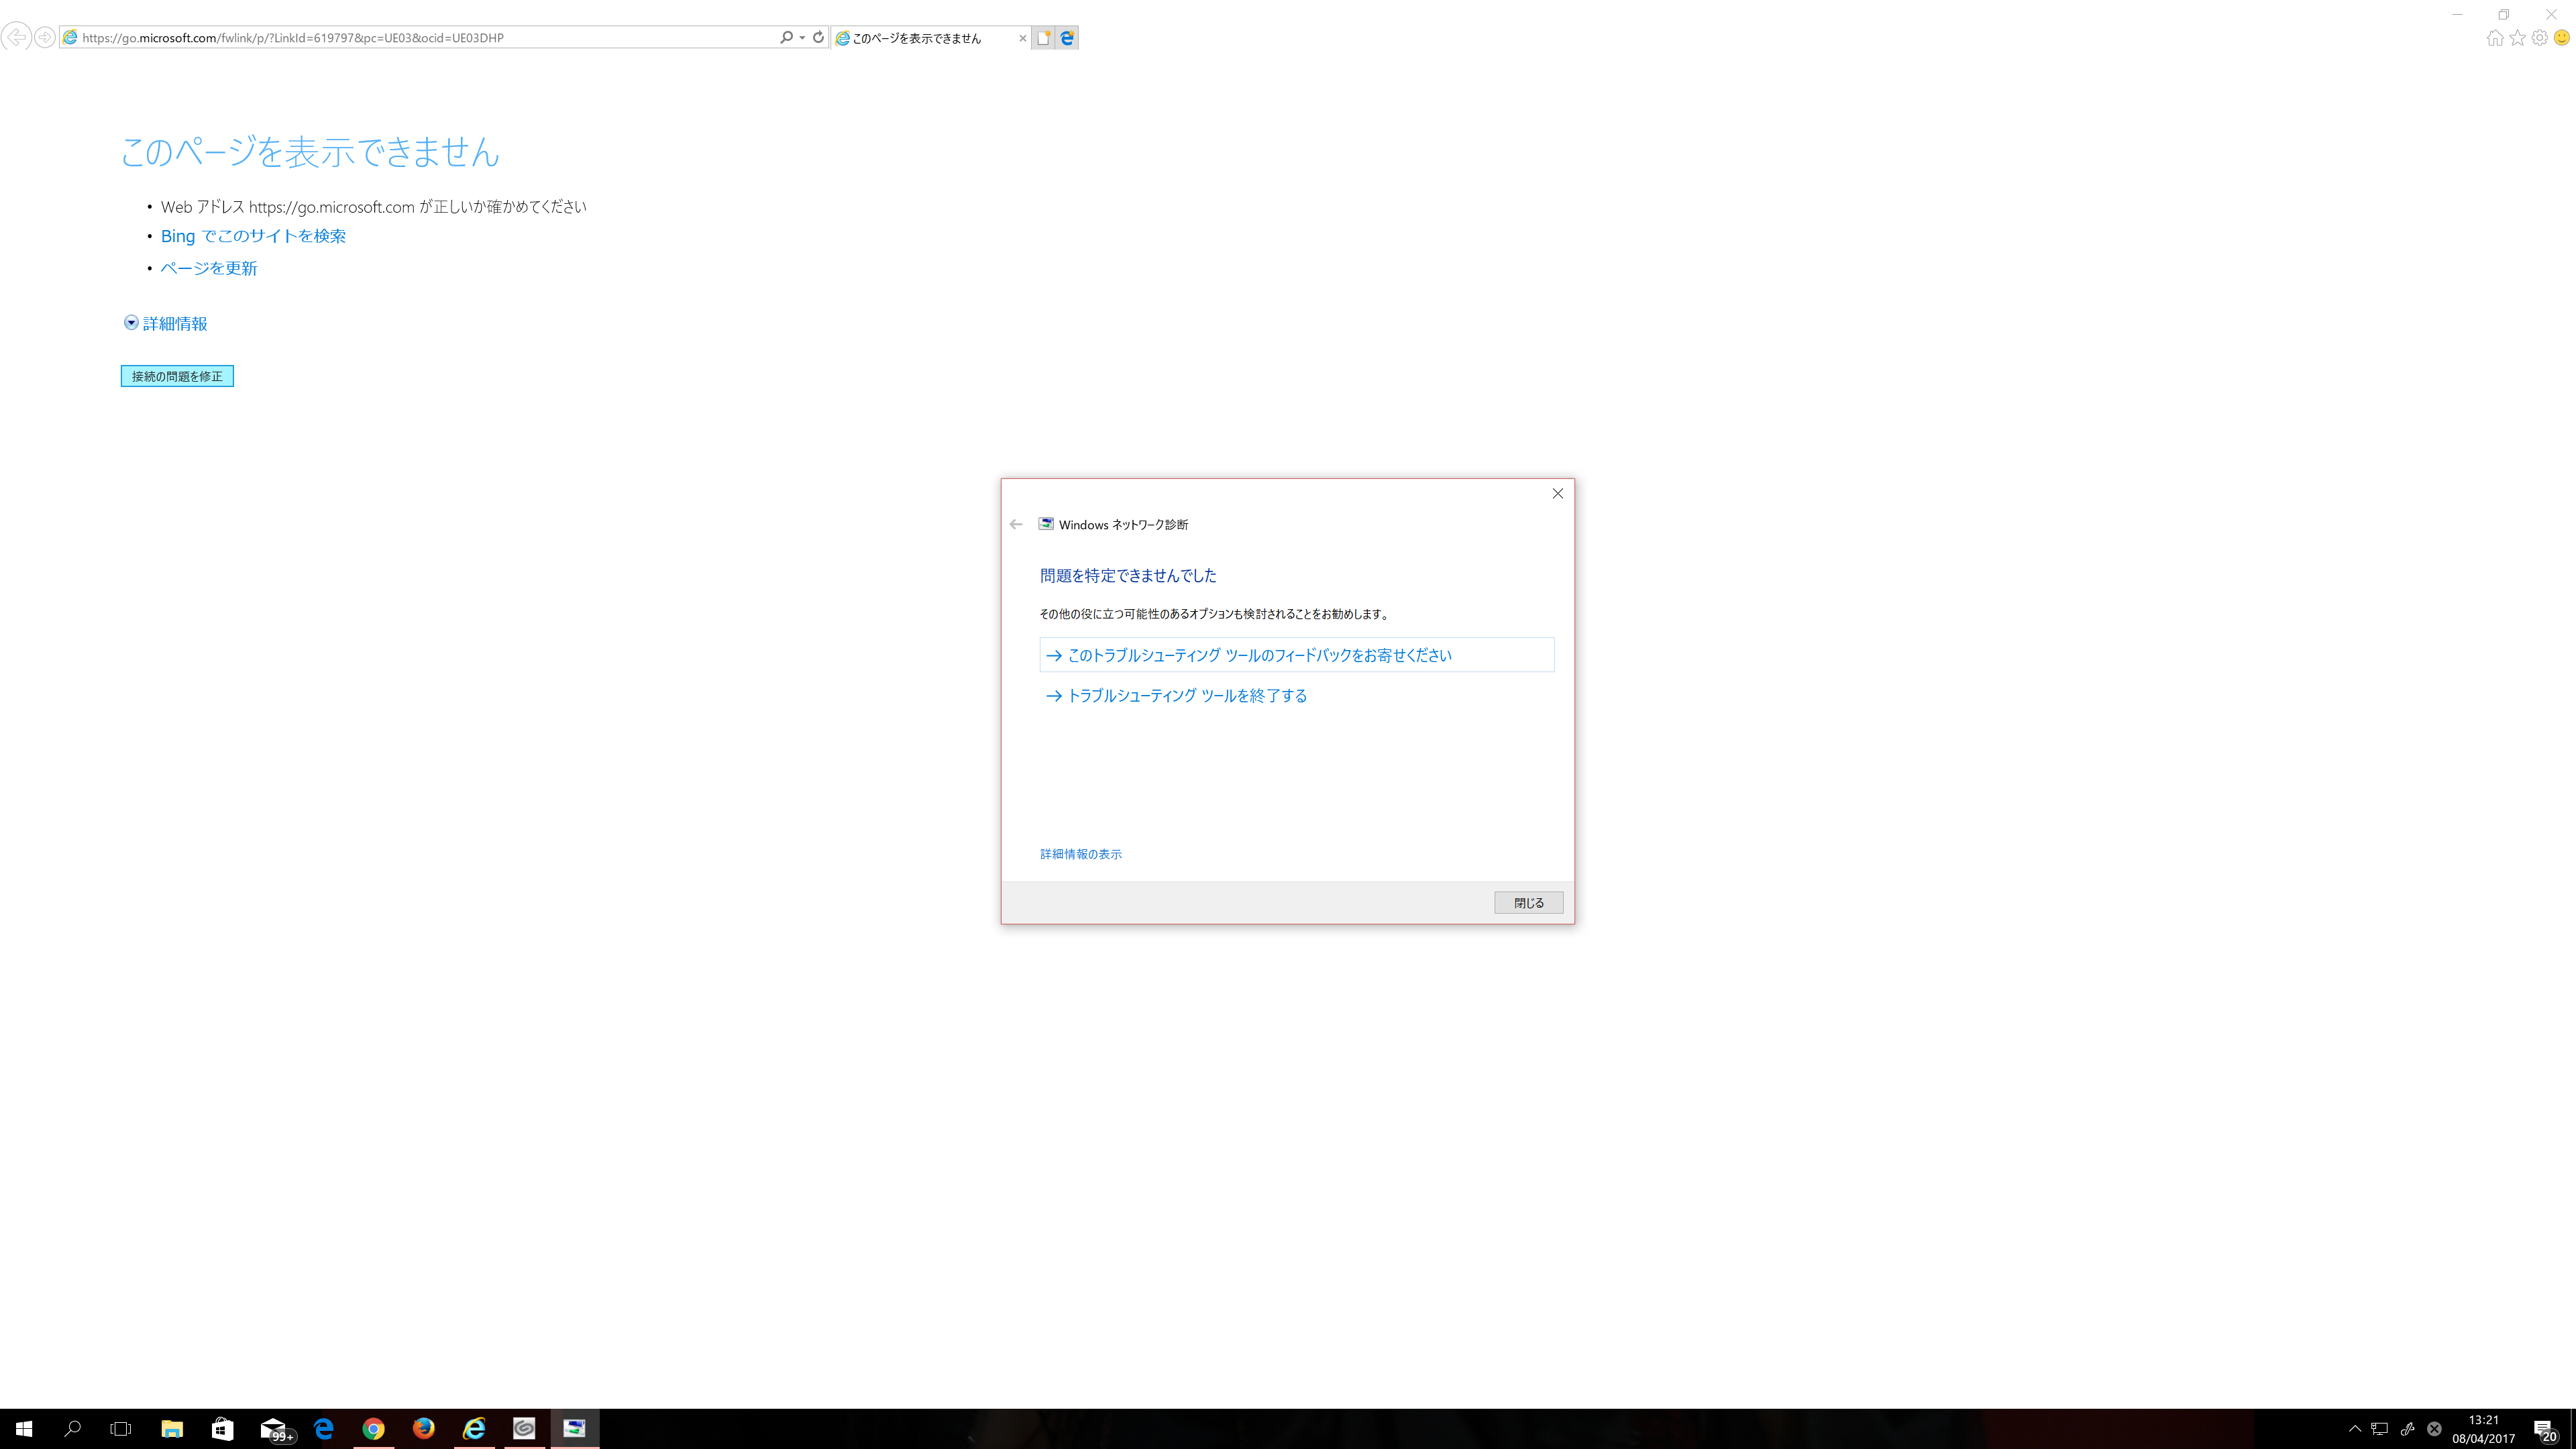Click the Open Microsoft Edge tab icon

tap(1067, 38)
